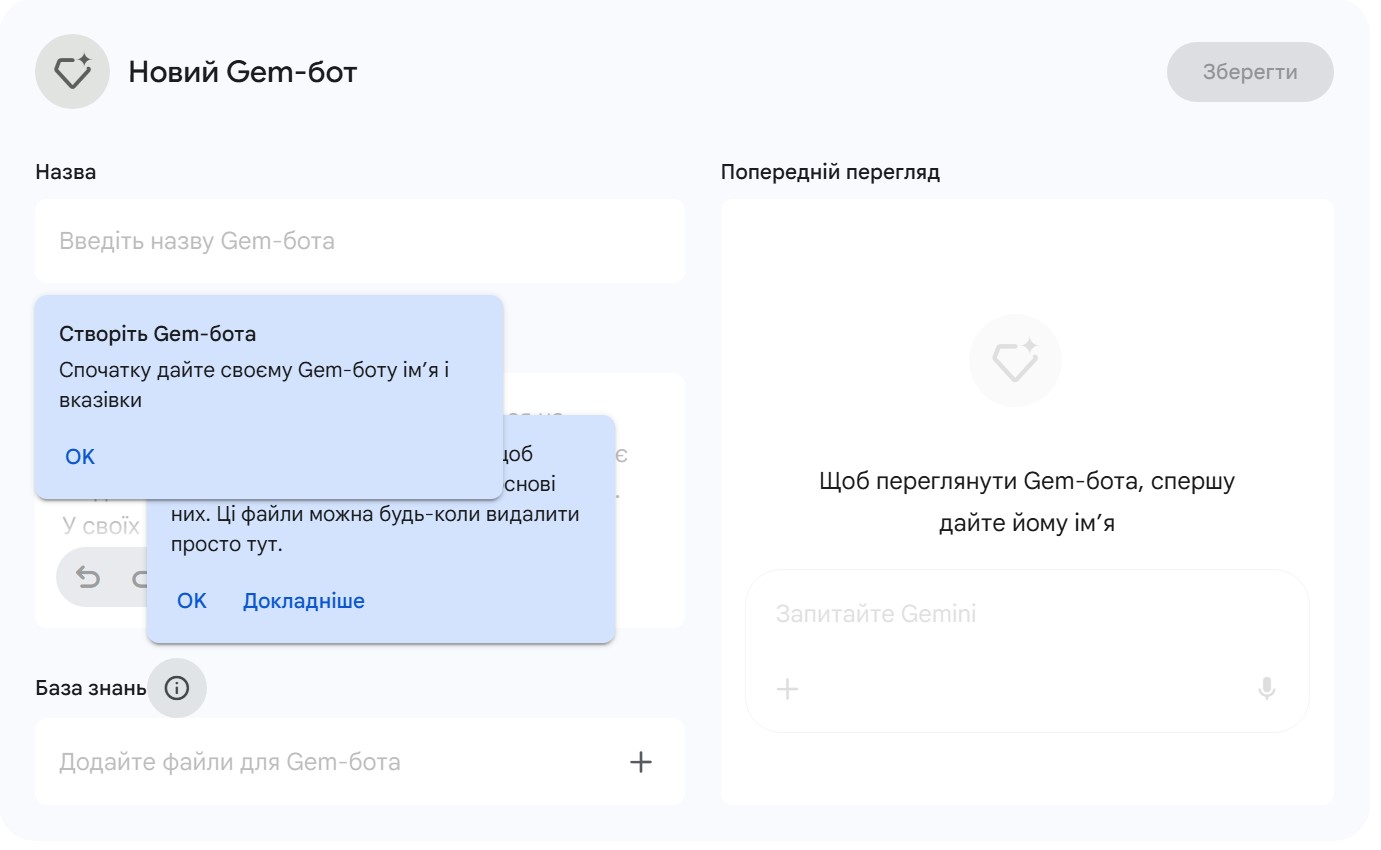Focus the Введіть назву Gem-бота name field

point(360,241)
